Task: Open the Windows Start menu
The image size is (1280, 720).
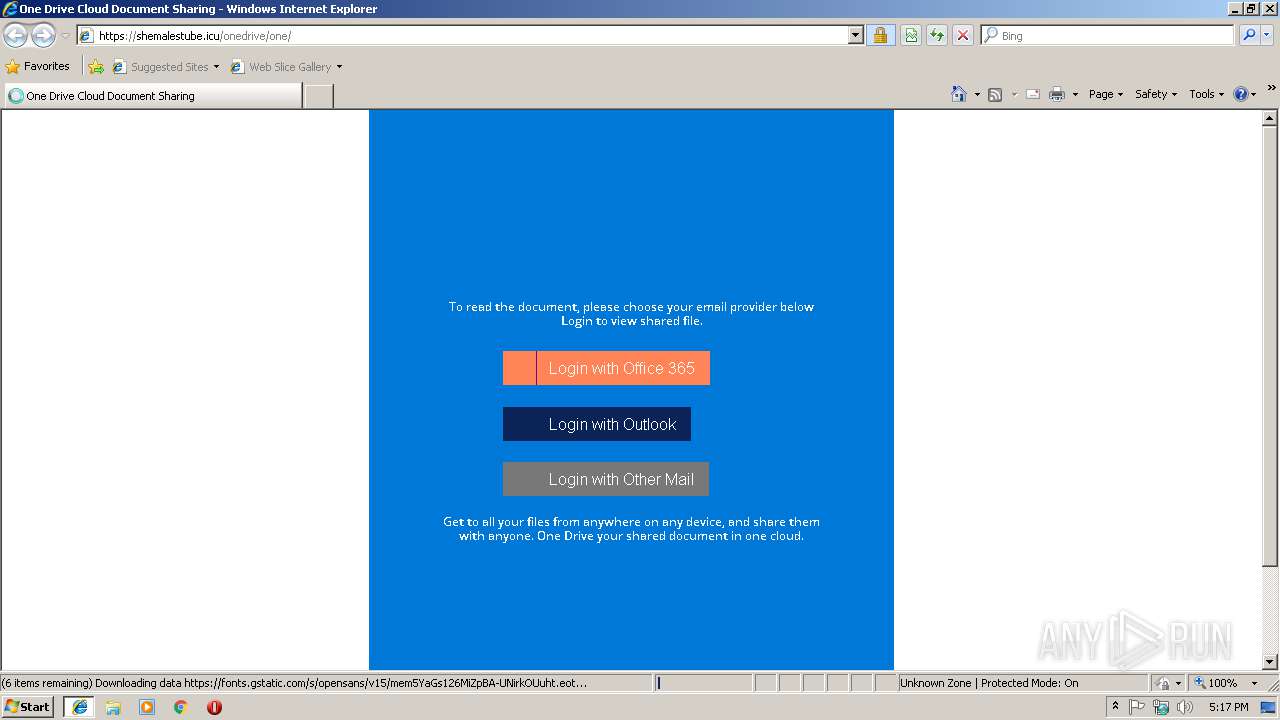Action: point(27,706)
